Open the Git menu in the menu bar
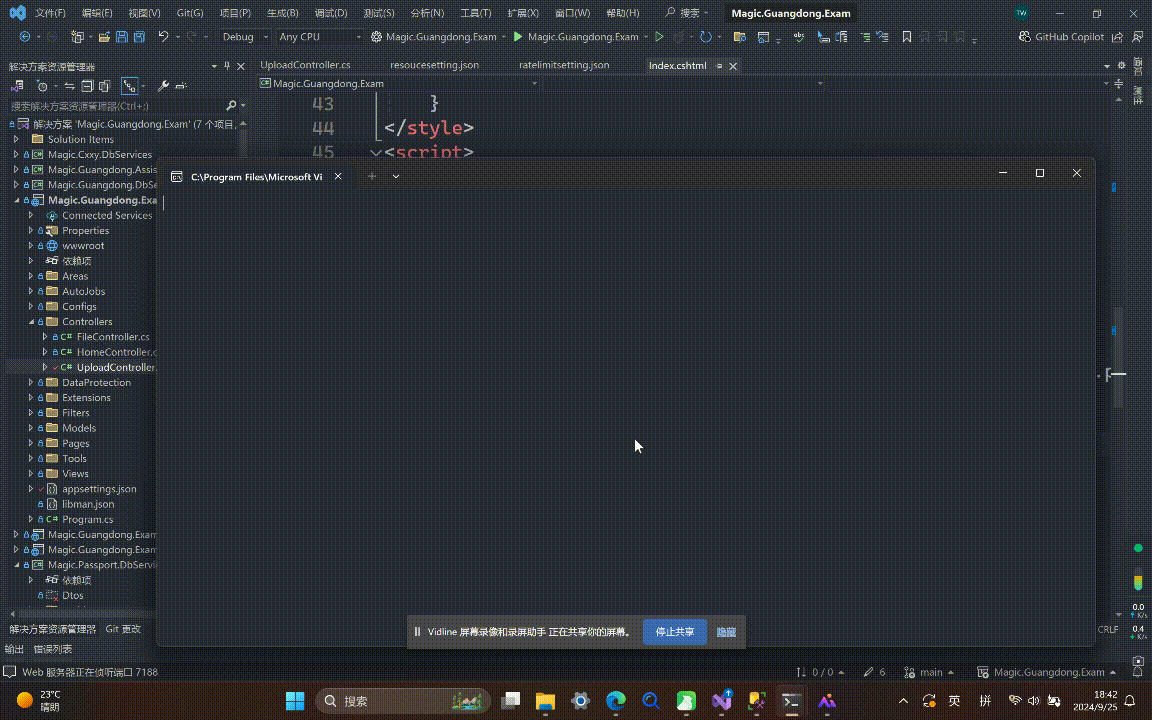 (x=189, y=13)
